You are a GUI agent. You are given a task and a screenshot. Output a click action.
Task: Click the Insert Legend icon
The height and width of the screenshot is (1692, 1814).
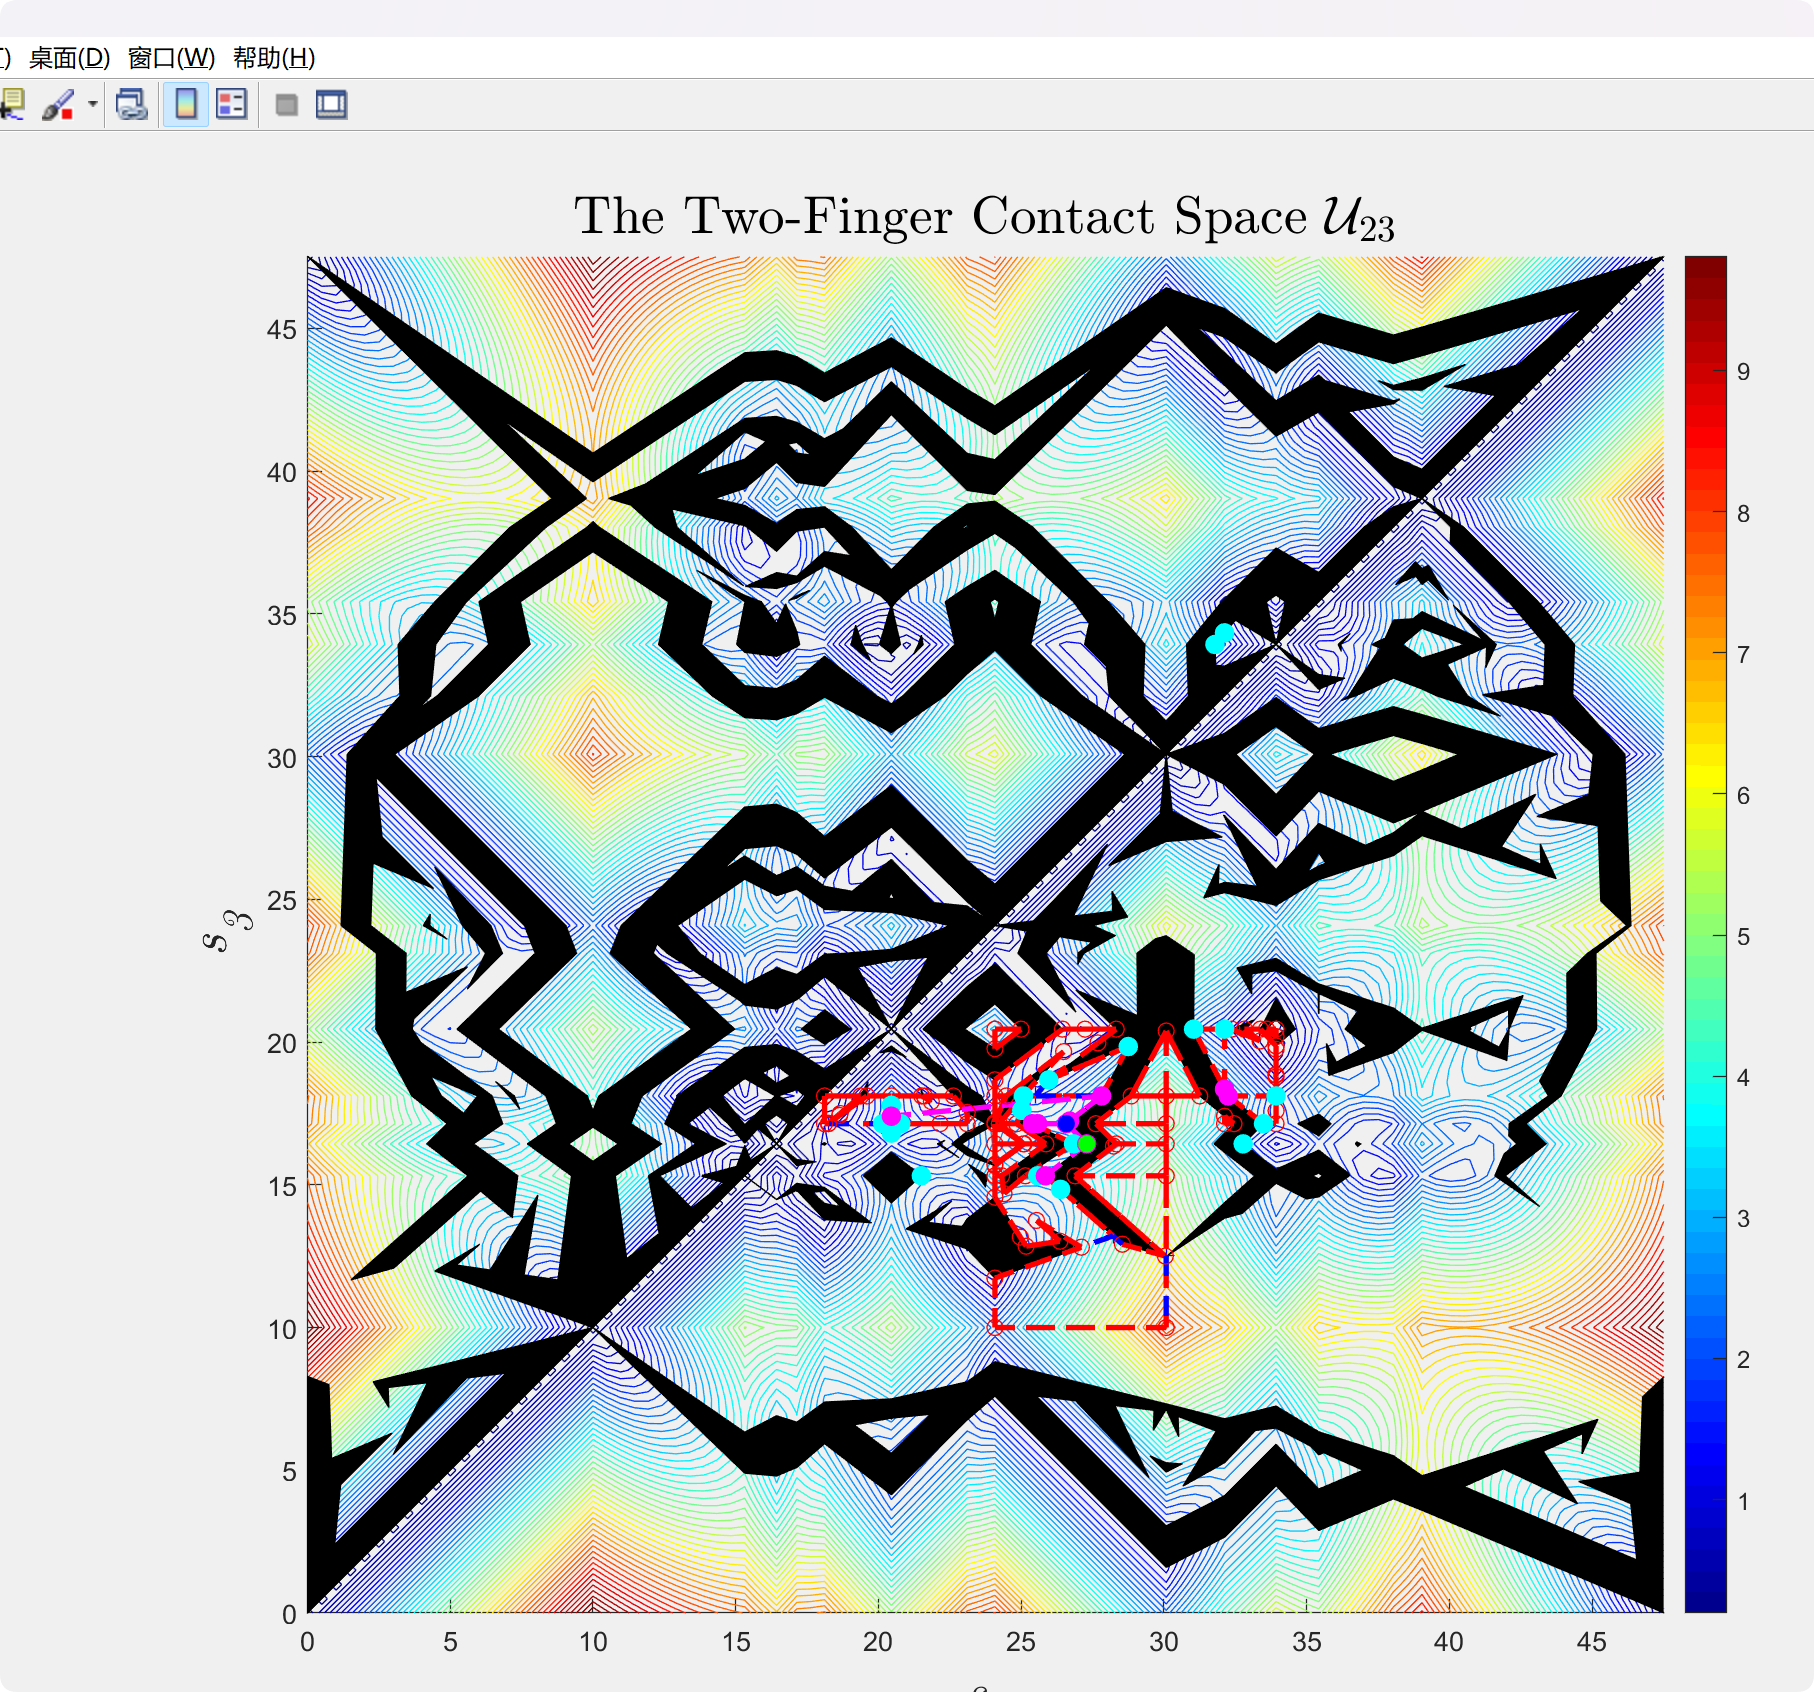click(x=231, y=104)
